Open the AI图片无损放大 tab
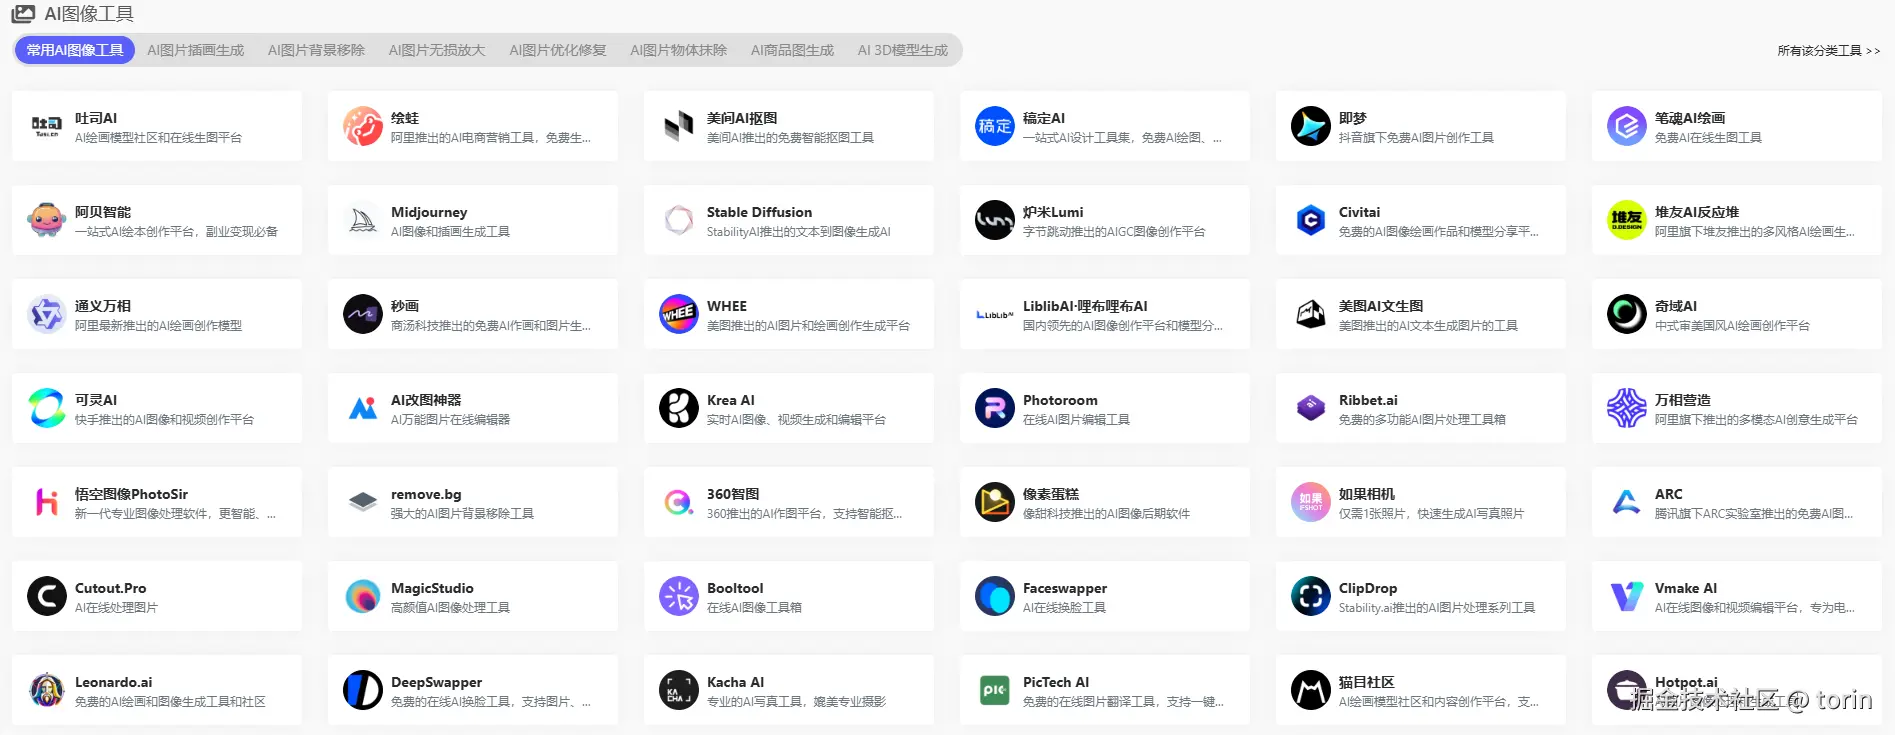 coord(437,50)
